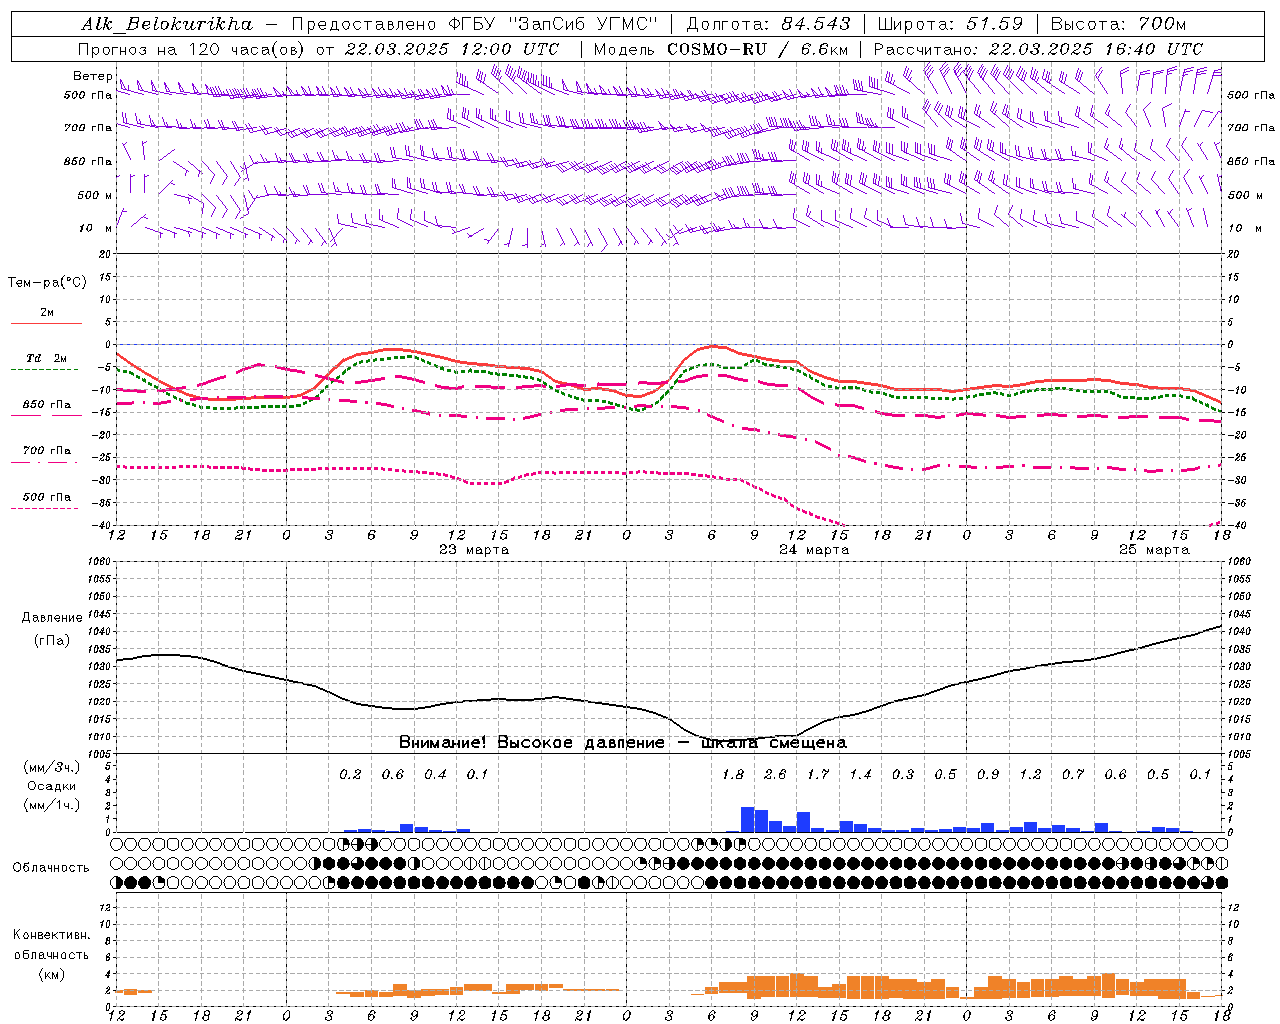Click the 1.2 precipitation total value
Image resolution: width=1280 pixels, height=1024 pixels.
click(1030, 775)
